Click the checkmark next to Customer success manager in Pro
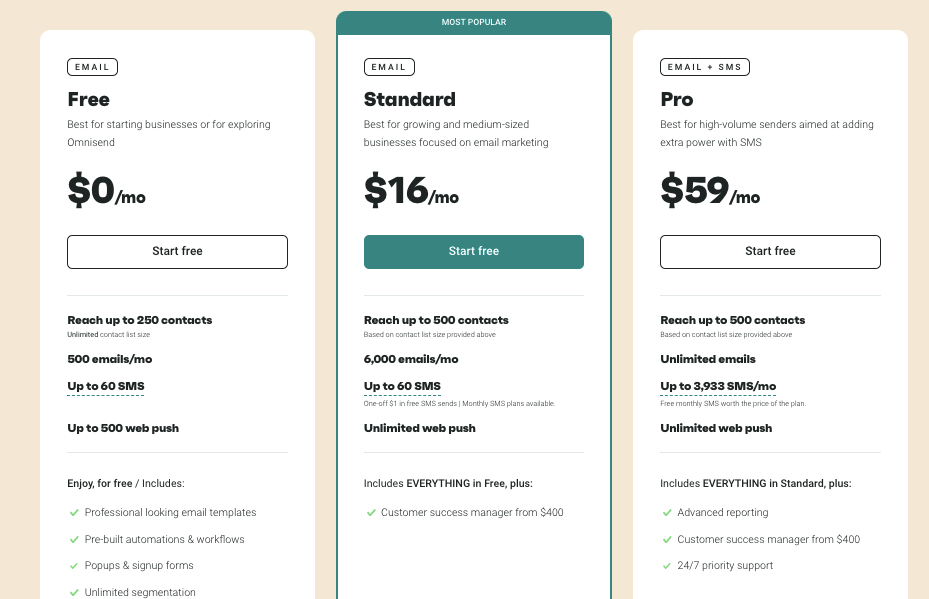Viewport: 929px width, 599px height. [667, 538]
